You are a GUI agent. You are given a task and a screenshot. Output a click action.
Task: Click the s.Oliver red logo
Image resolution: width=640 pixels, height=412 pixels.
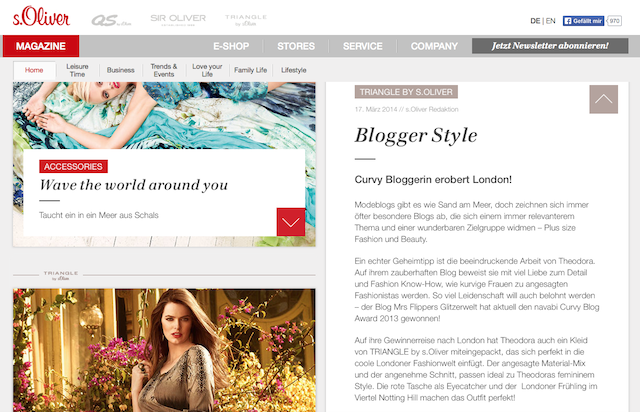click(41, 16)
